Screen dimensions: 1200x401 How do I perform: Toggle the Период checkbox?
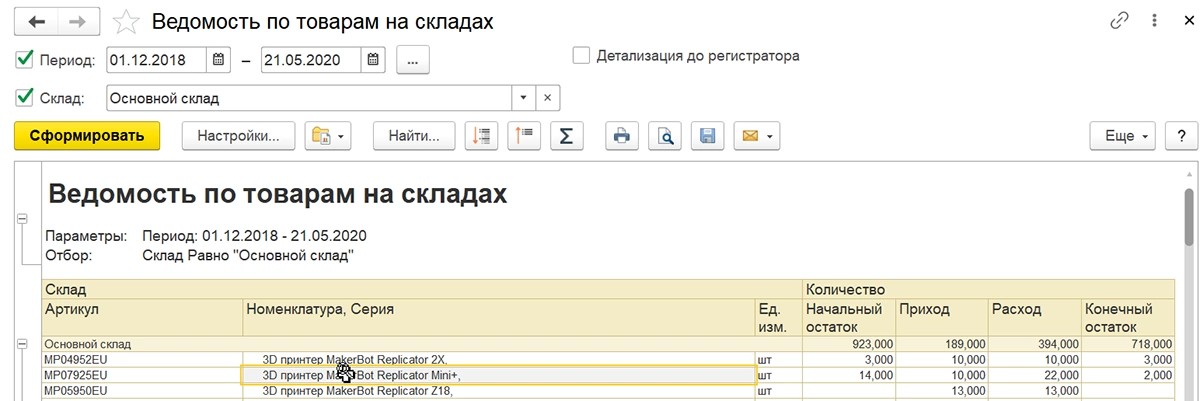[x=25, y=60]
